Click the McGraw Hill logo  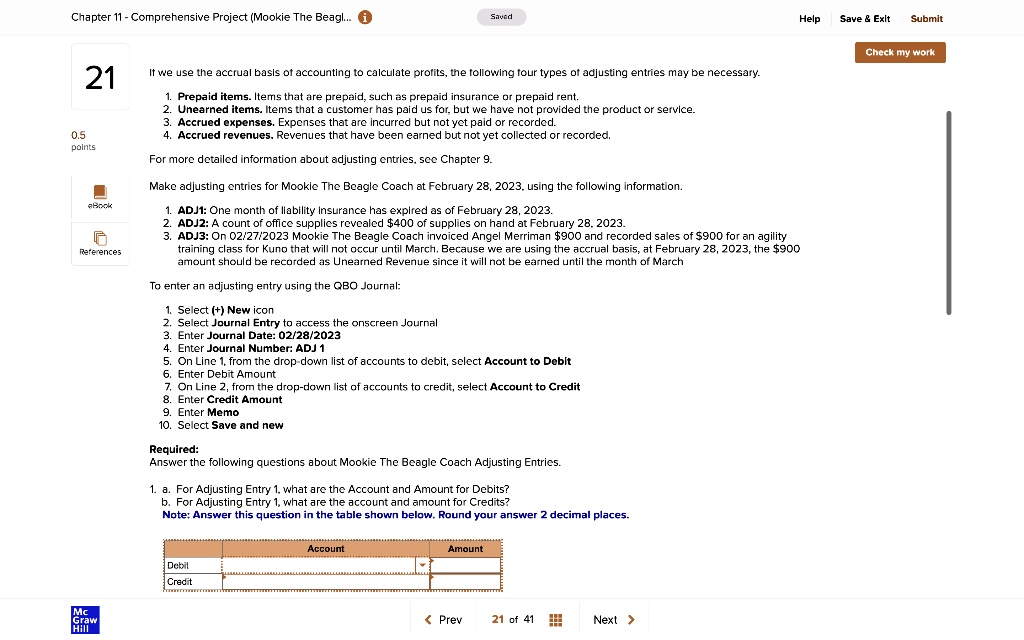(85, 620)
